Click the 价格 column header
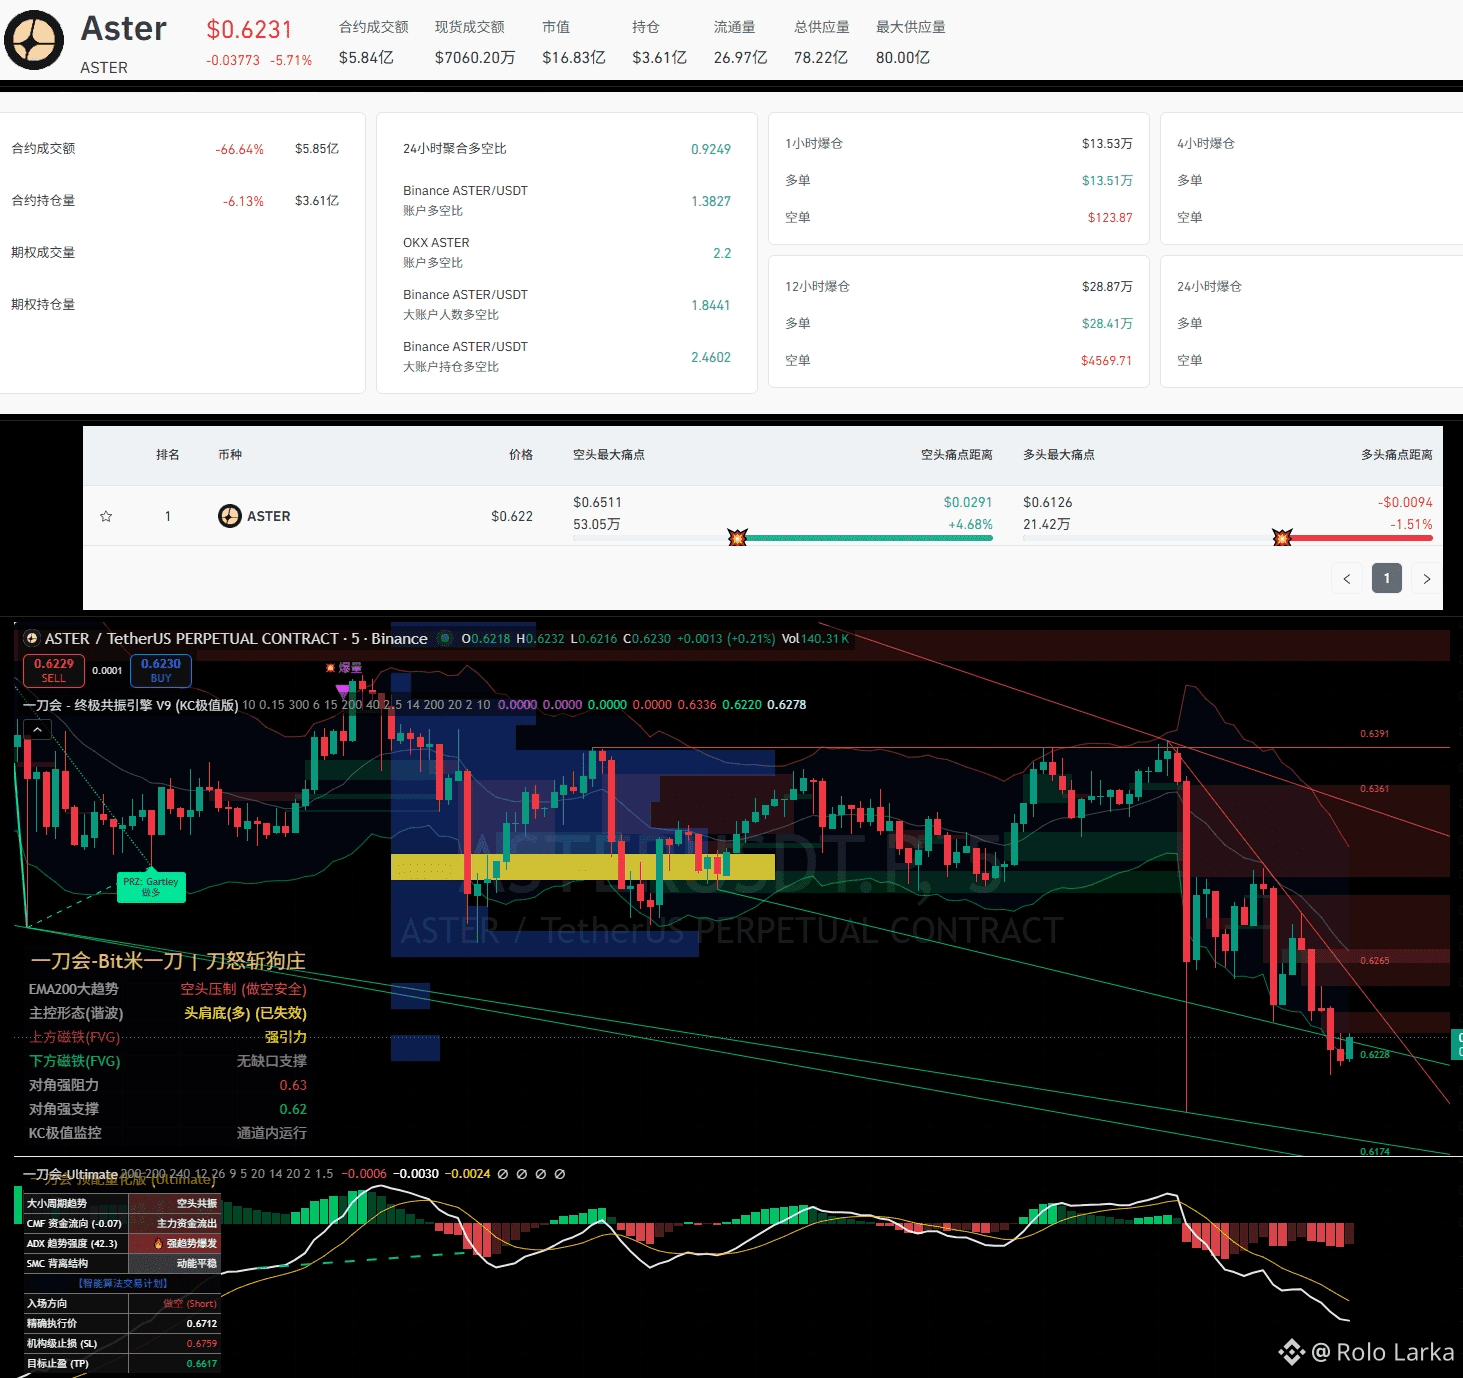This screenshot has height=1378, width=1463. 521,455
